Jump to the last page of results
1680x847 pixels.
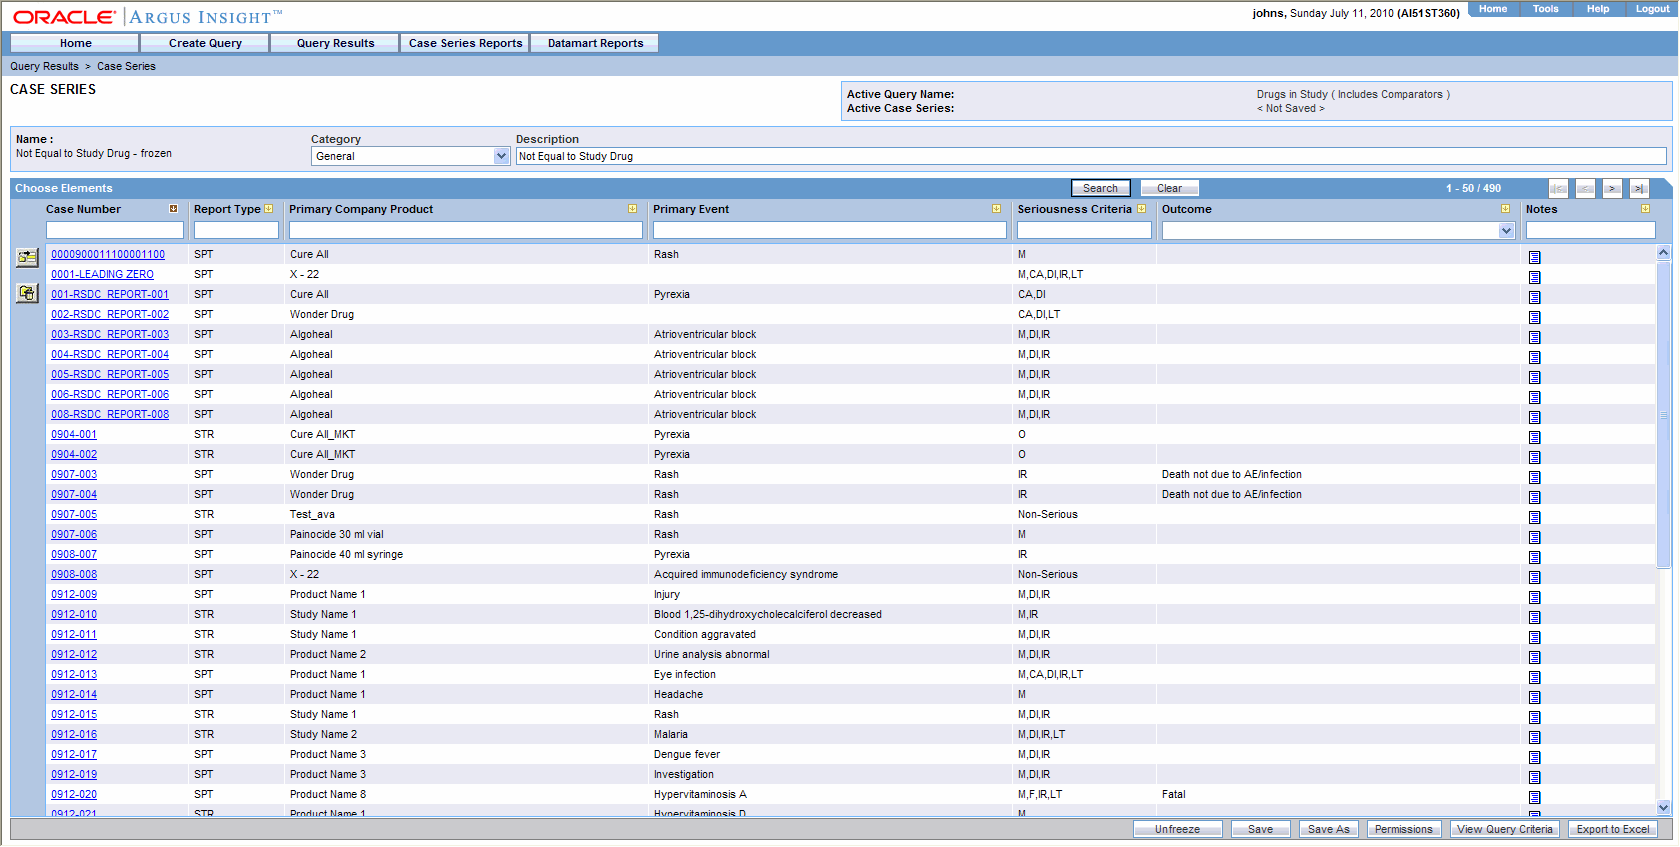coord(1639,188)
